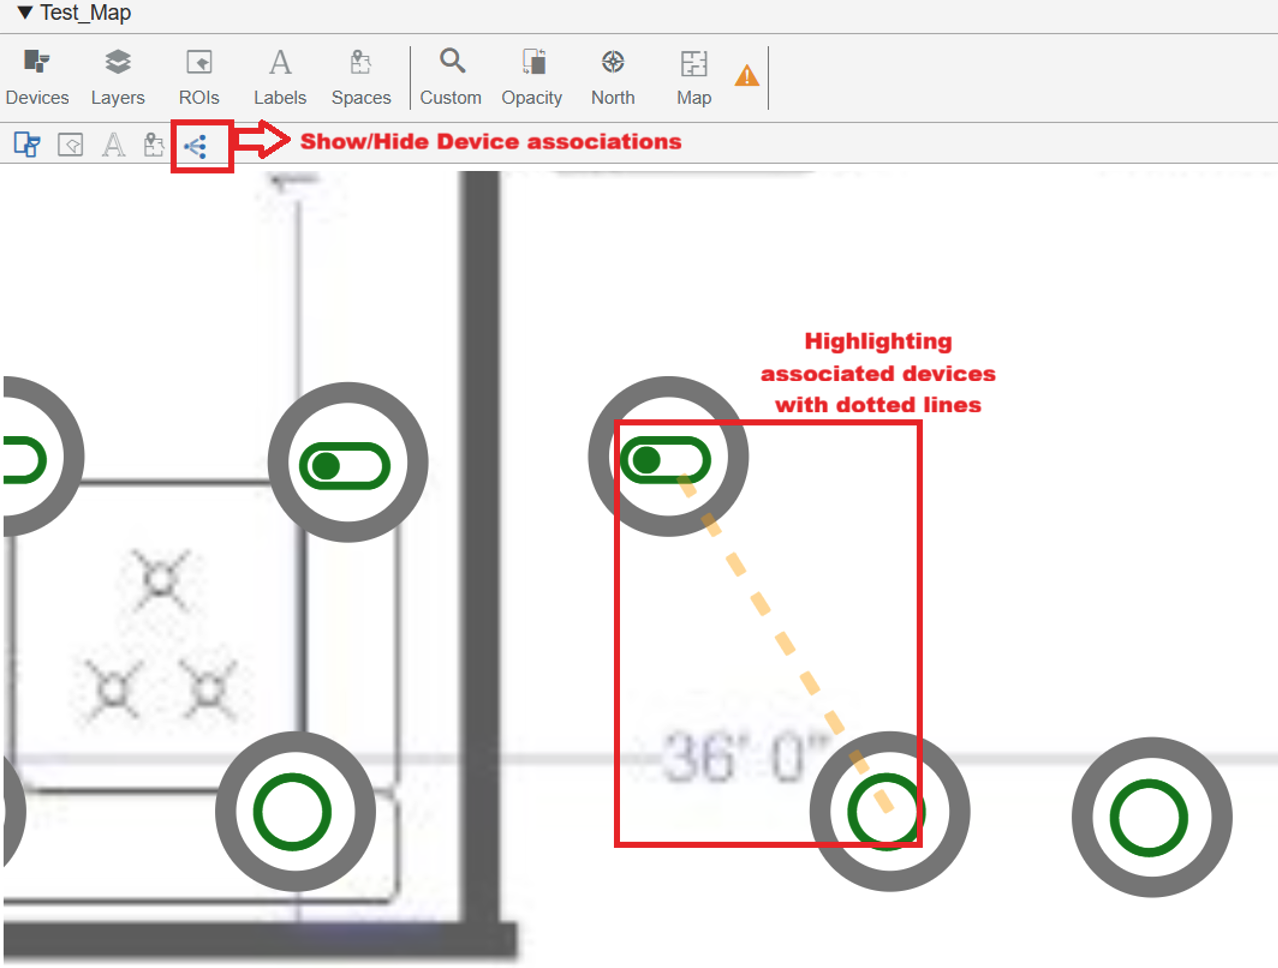Viewport: 1278px width, 968px height.
Task: Toggle label visibility small 'A' icon
Action: [x=114, y=145]
